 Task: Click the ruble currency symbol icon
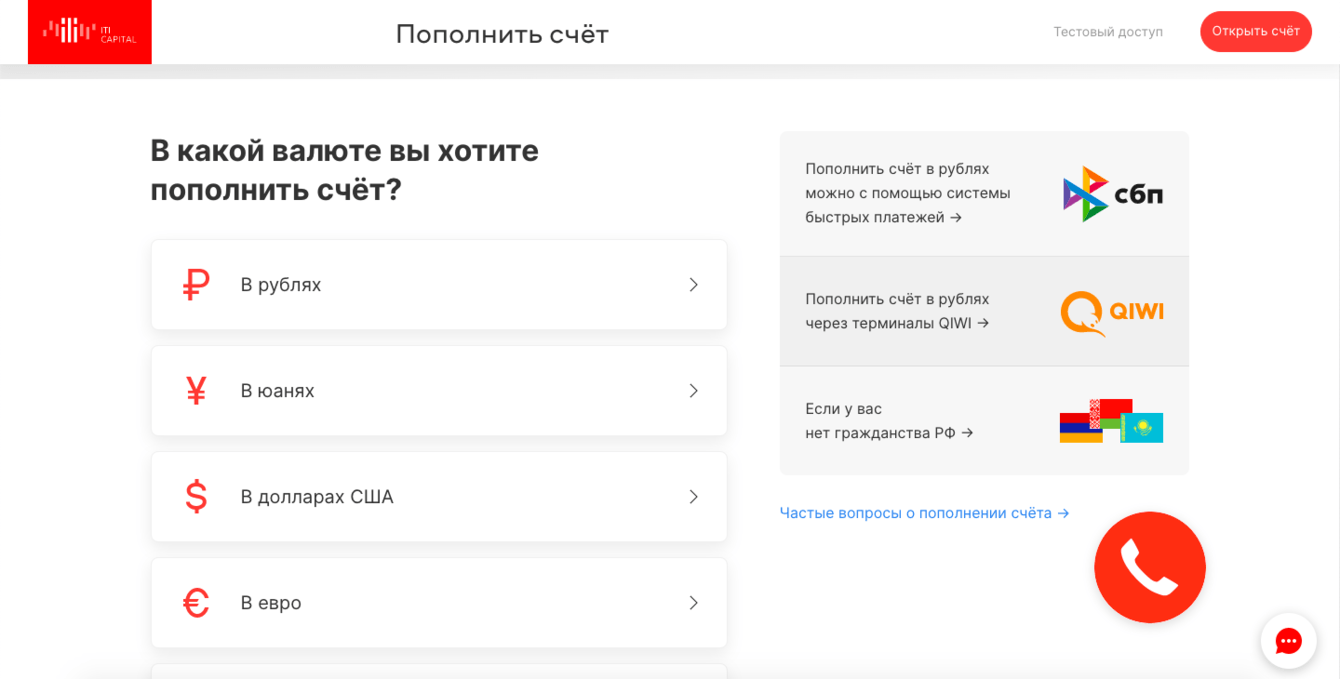[x=196, y=285]
